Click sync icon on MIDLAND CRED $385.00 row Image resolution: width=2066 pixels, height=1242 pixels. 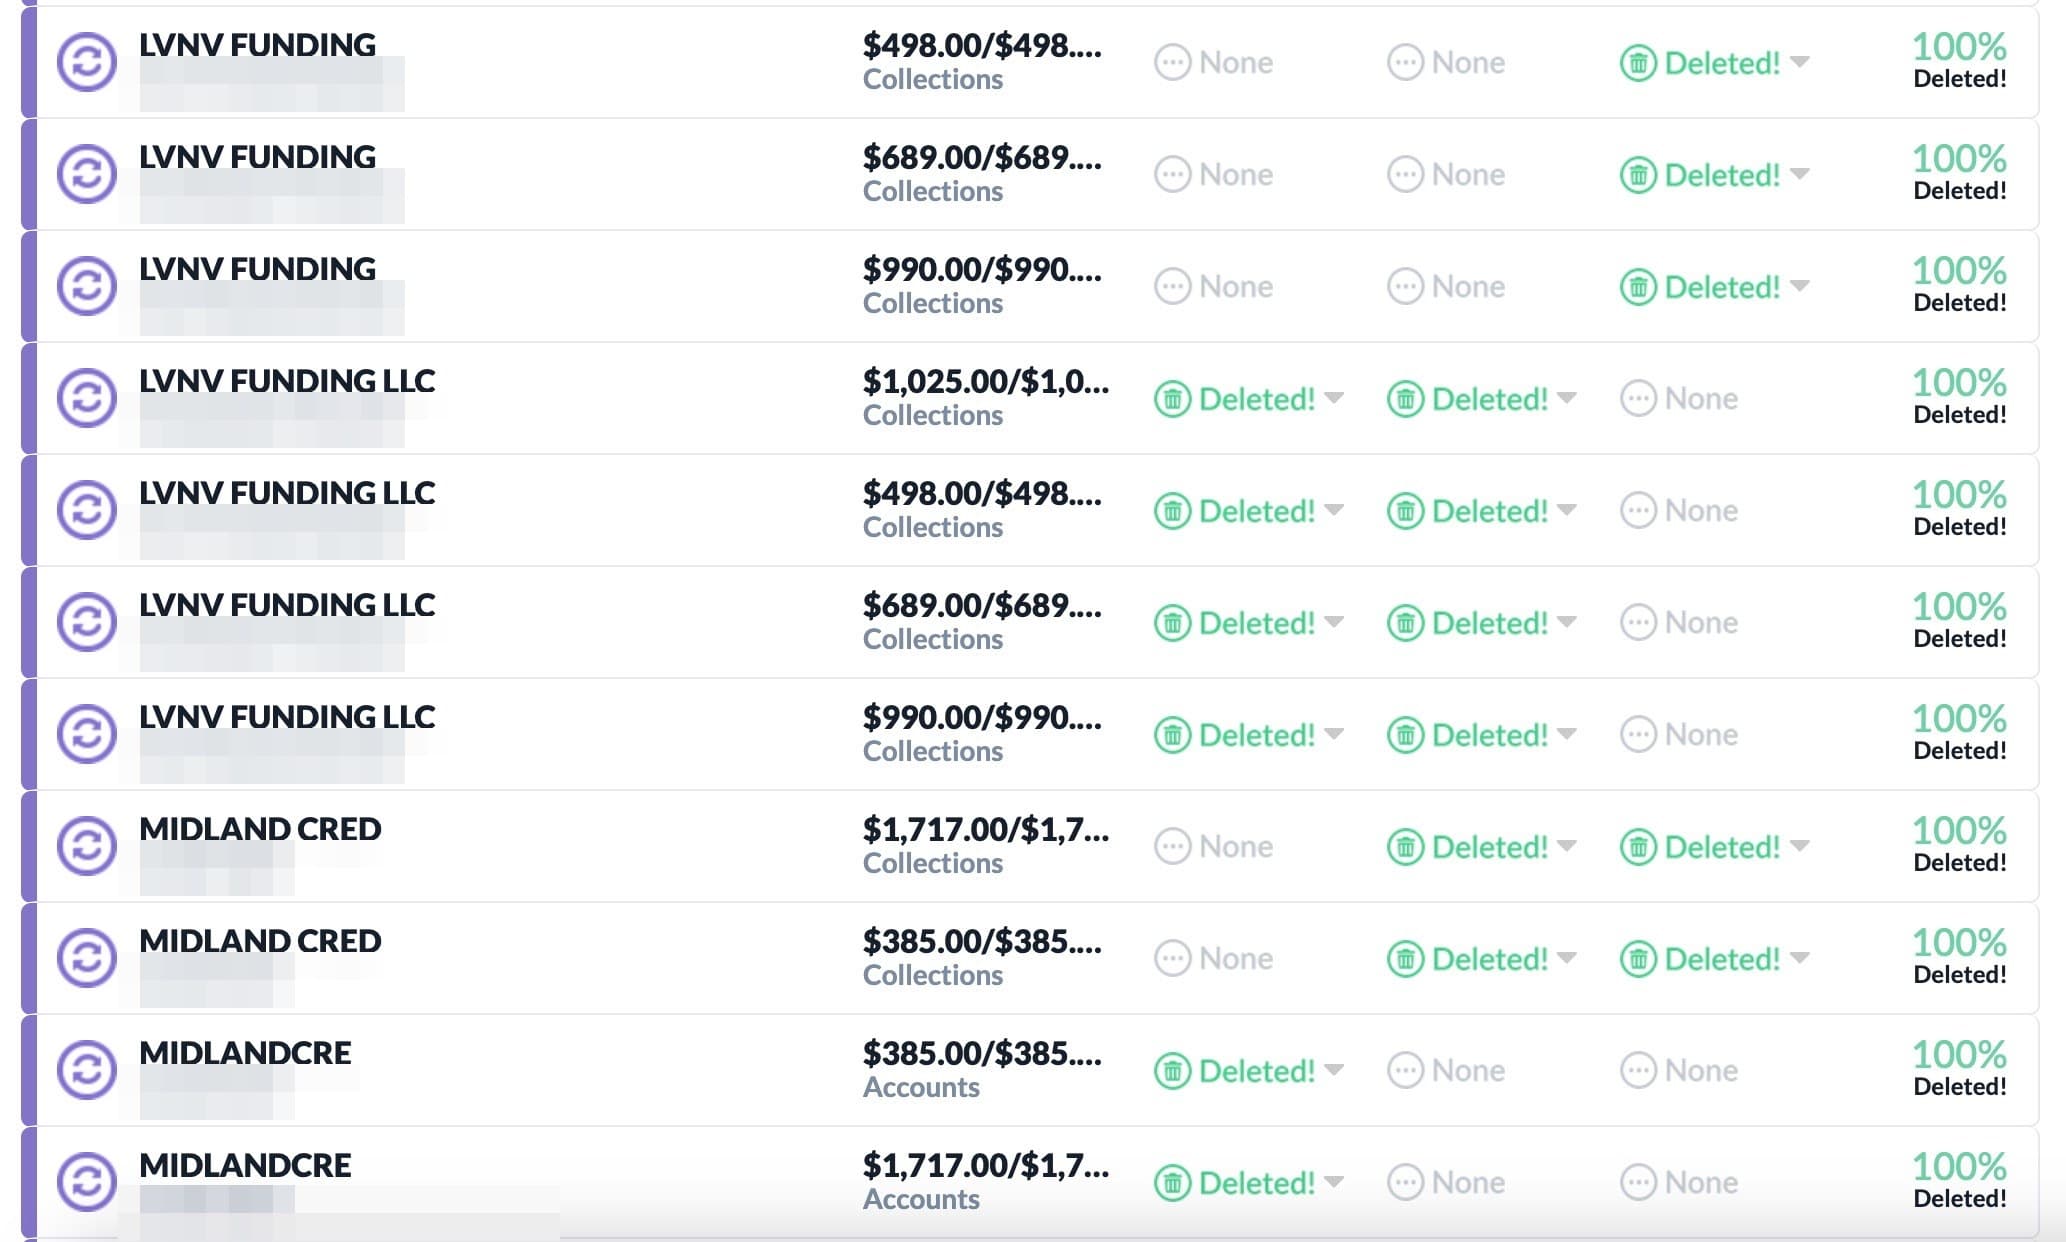coord(87,958)
